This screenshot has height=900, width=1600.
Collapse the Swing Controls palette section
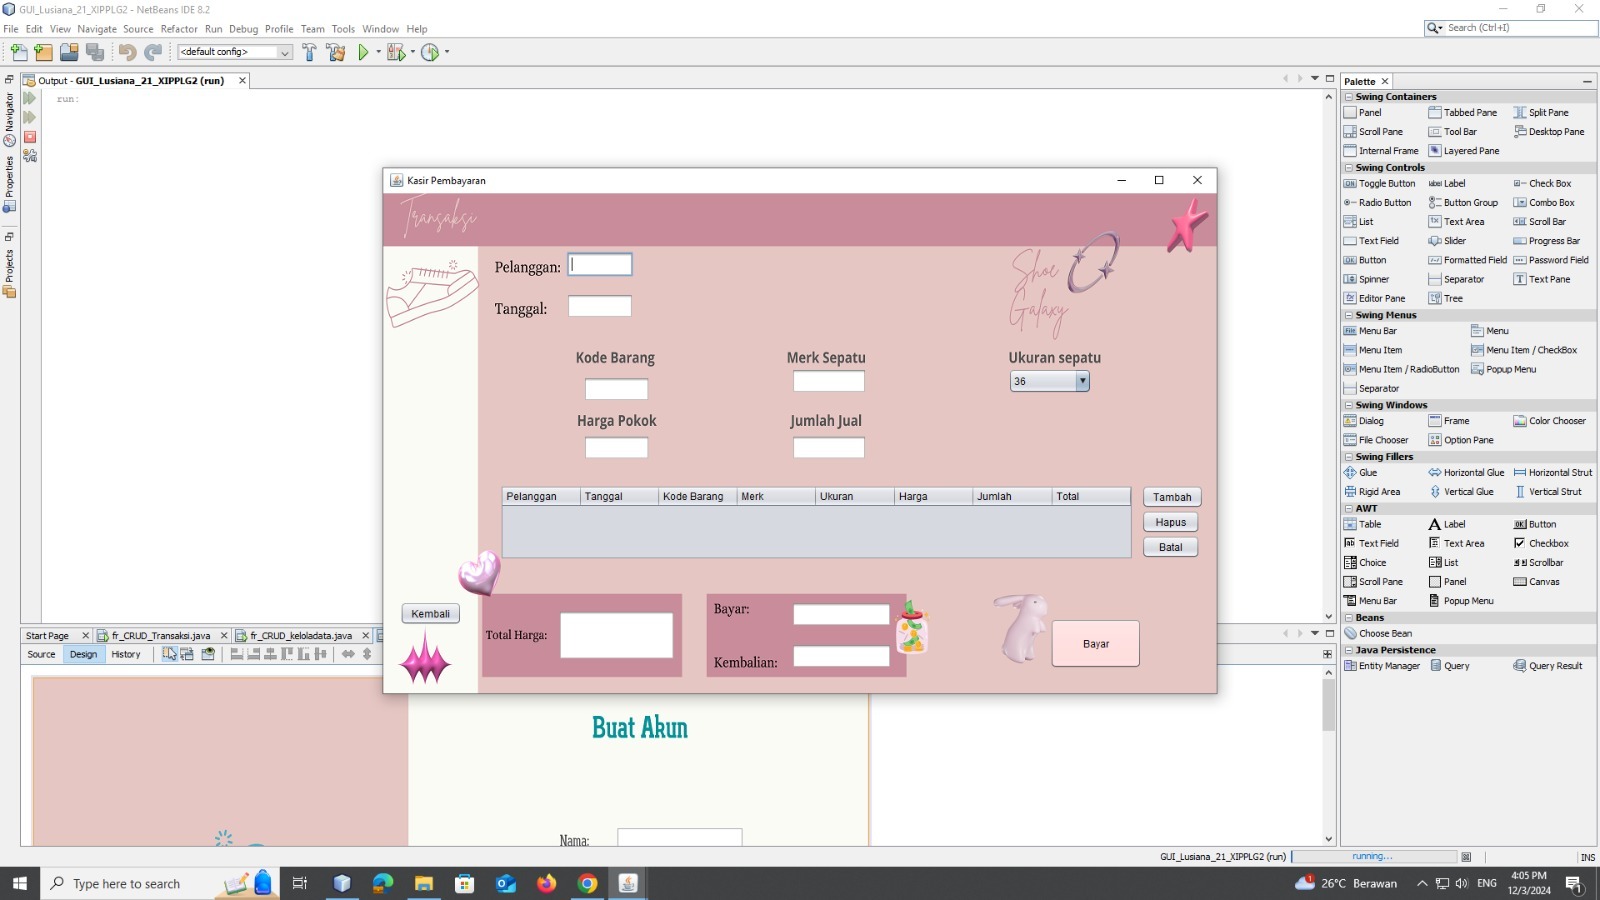(x=1348, y=168)
